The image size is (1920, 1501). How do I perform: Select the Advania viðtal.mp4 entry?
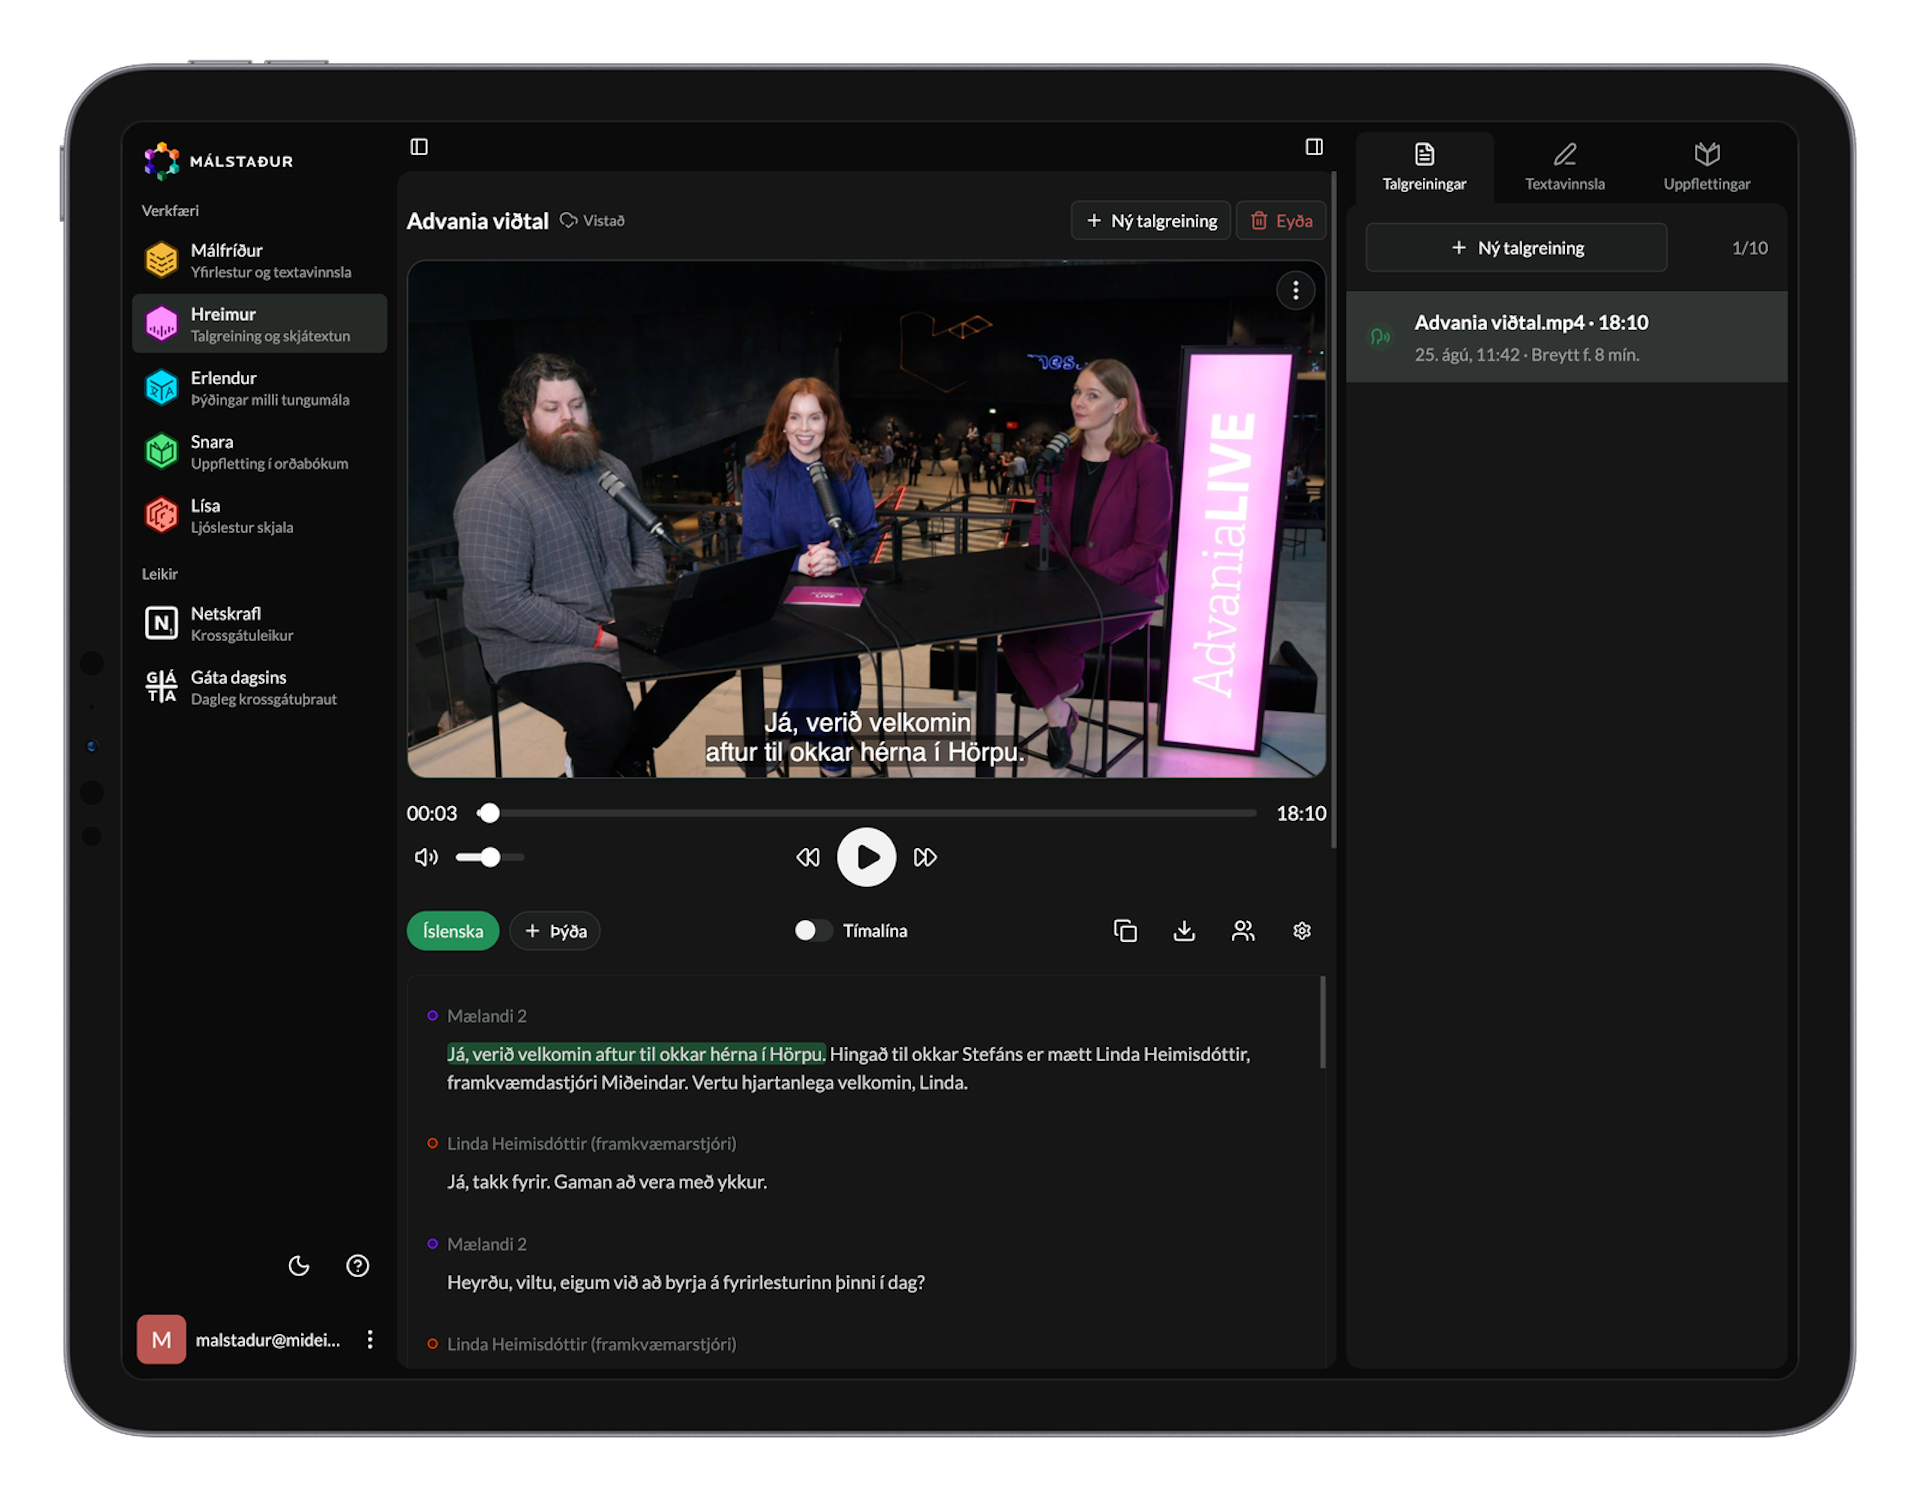click(x=1566, y=337)
